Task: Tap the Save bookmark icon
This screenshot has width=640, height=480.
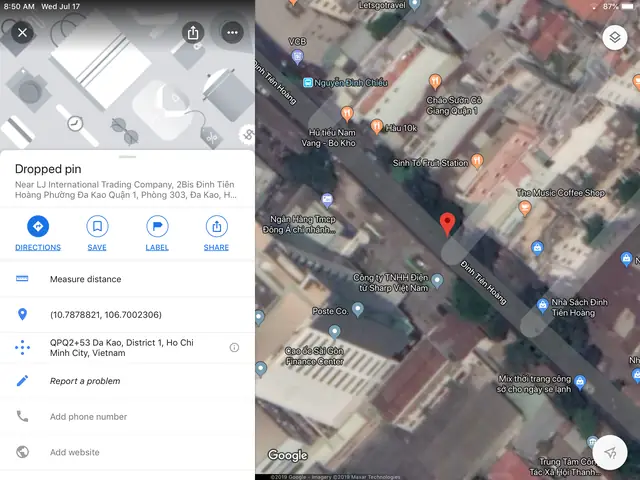Action: tap(97, 226)
